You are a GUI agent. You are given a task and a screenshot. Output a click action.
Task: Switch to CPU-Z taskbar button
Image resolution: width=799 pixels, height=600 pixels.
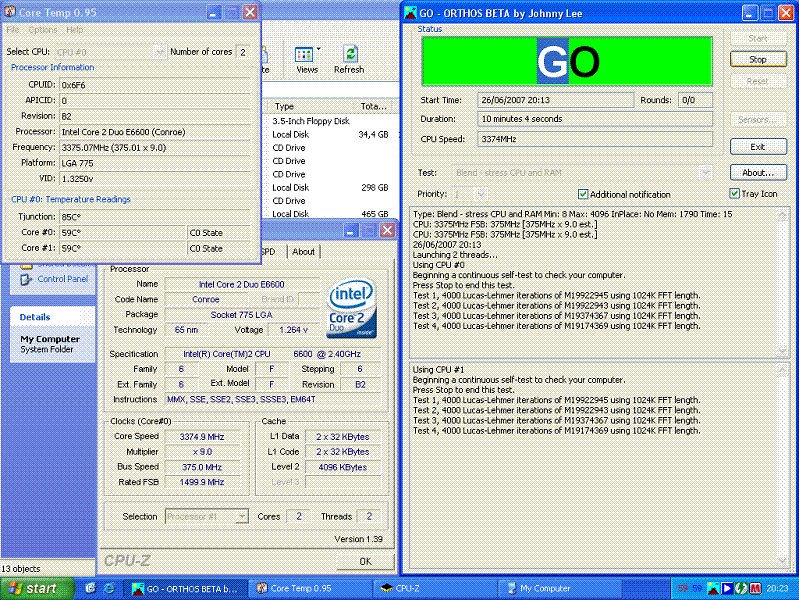click(436, 589)
